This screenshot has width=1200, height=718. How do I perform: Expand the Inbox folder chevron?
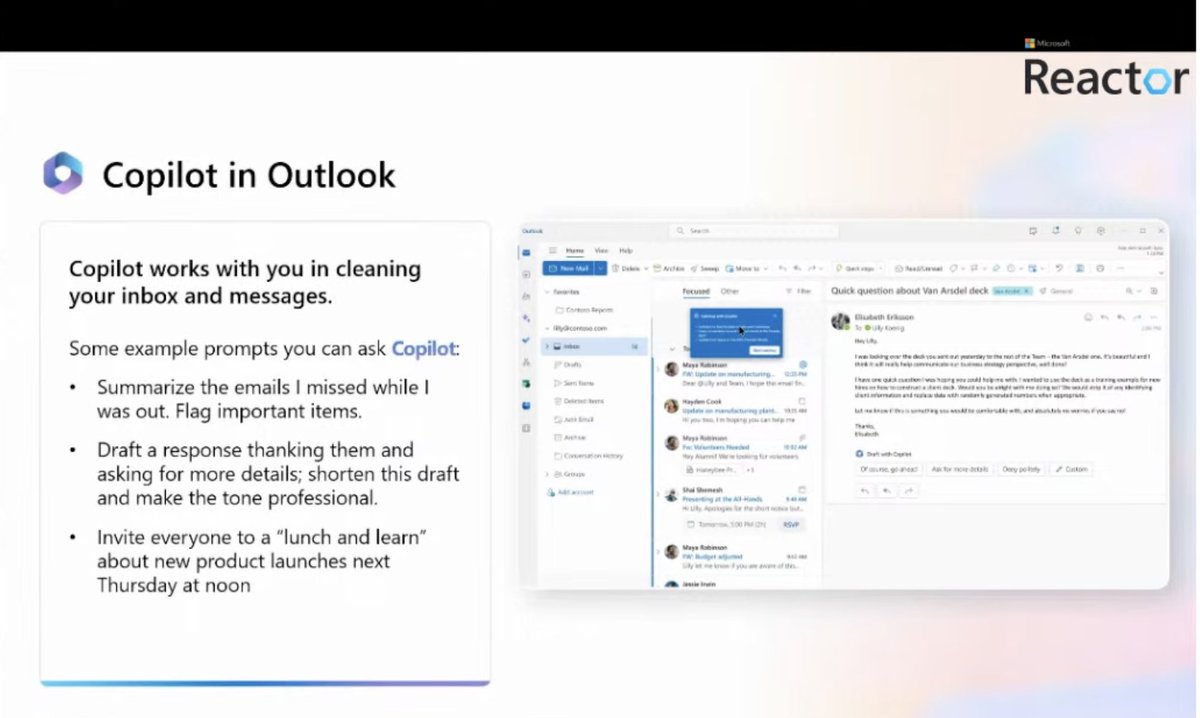pyautogui.click(x=547, y=346)
